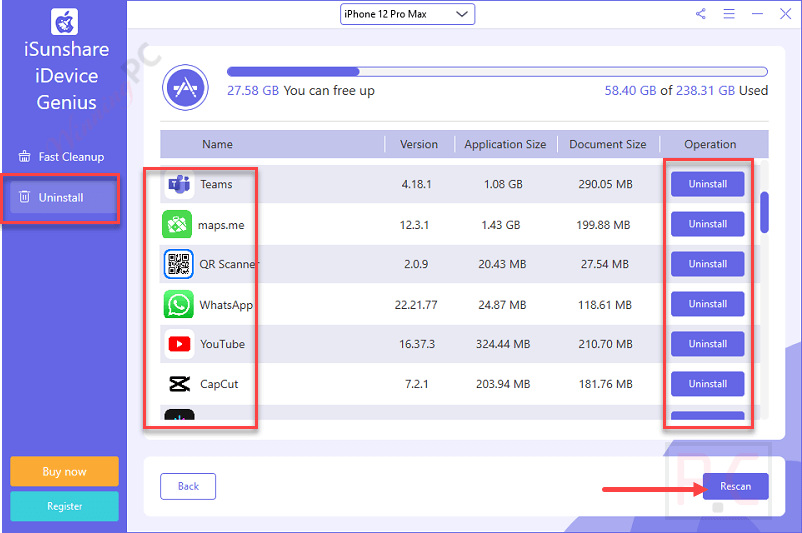Viewport: 802px width, 533px height.
Task: Click the Fast Cleanup broom icon
Action: (25, 157)
